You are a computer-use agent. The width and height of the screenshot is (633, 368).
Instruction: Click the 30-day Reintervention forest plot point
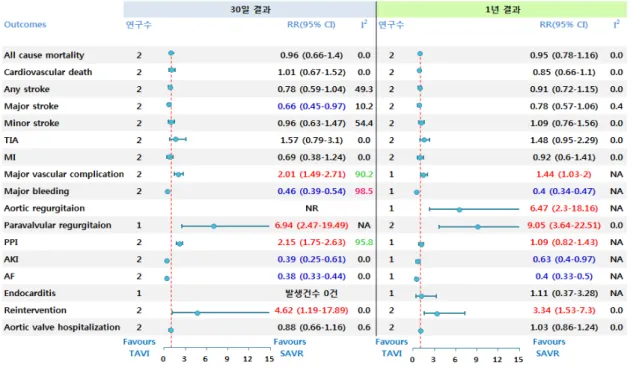click(197, 313)
